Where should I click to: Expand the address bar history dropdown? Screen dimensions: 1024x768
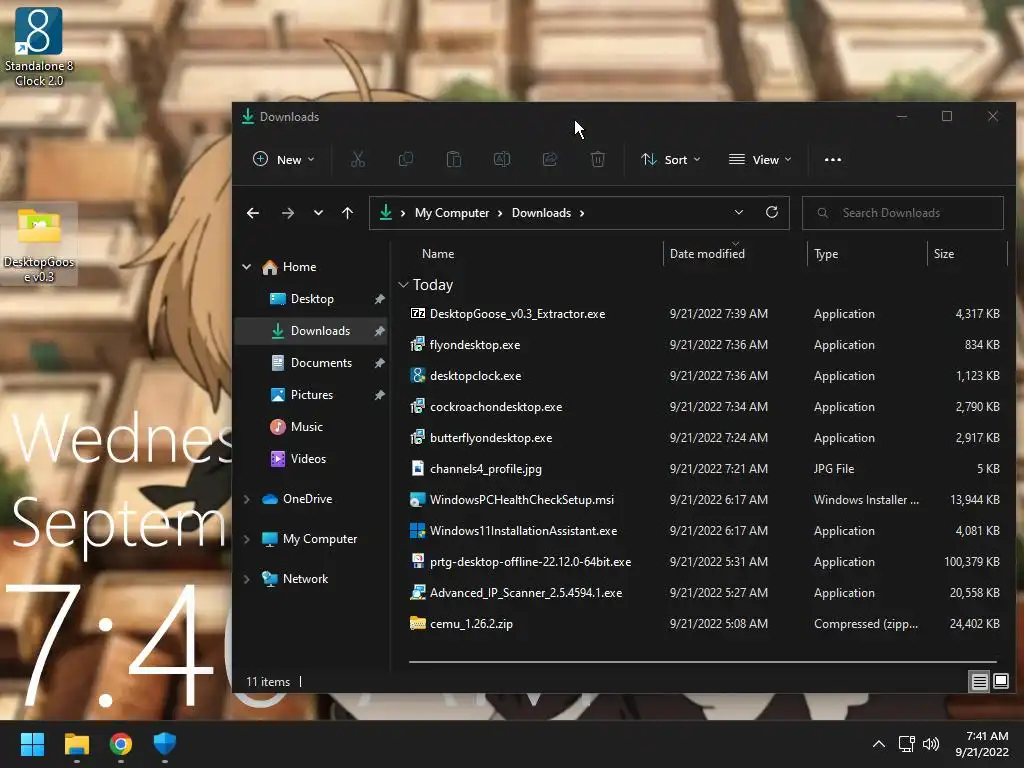[x=739, y=212]
